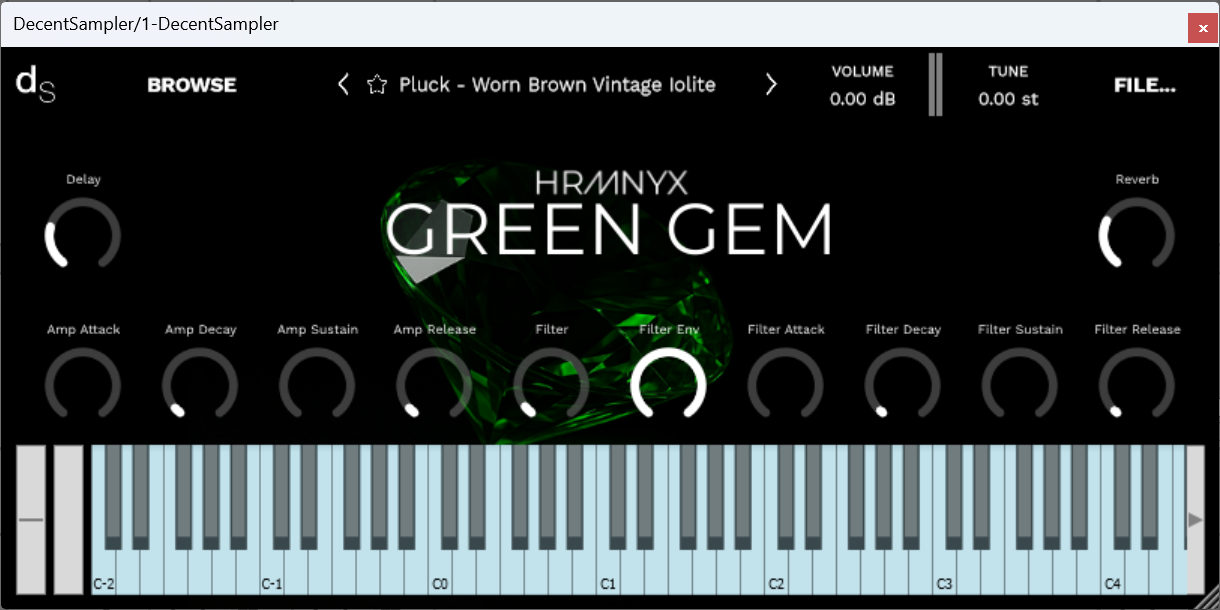Open the FILE... menu

pos(1145,85)
